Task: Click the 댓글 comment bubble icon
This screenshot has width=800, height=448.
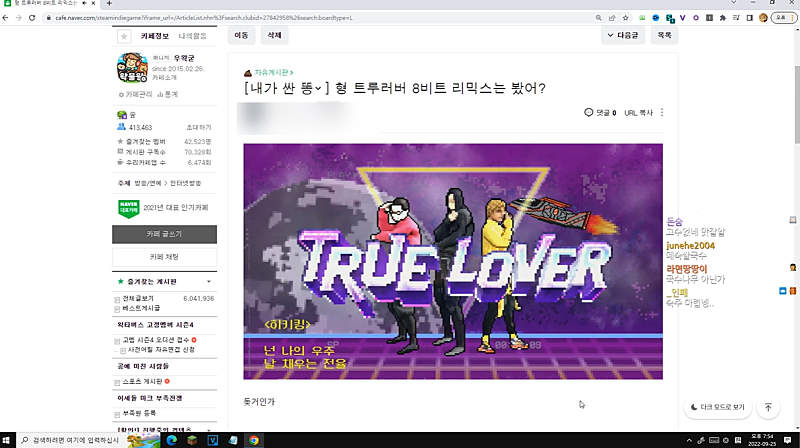Action: 588,112
